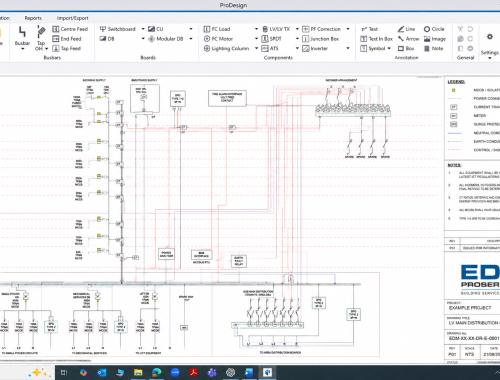Expand the Tap Off dropdown arrow

click(46, 49)
